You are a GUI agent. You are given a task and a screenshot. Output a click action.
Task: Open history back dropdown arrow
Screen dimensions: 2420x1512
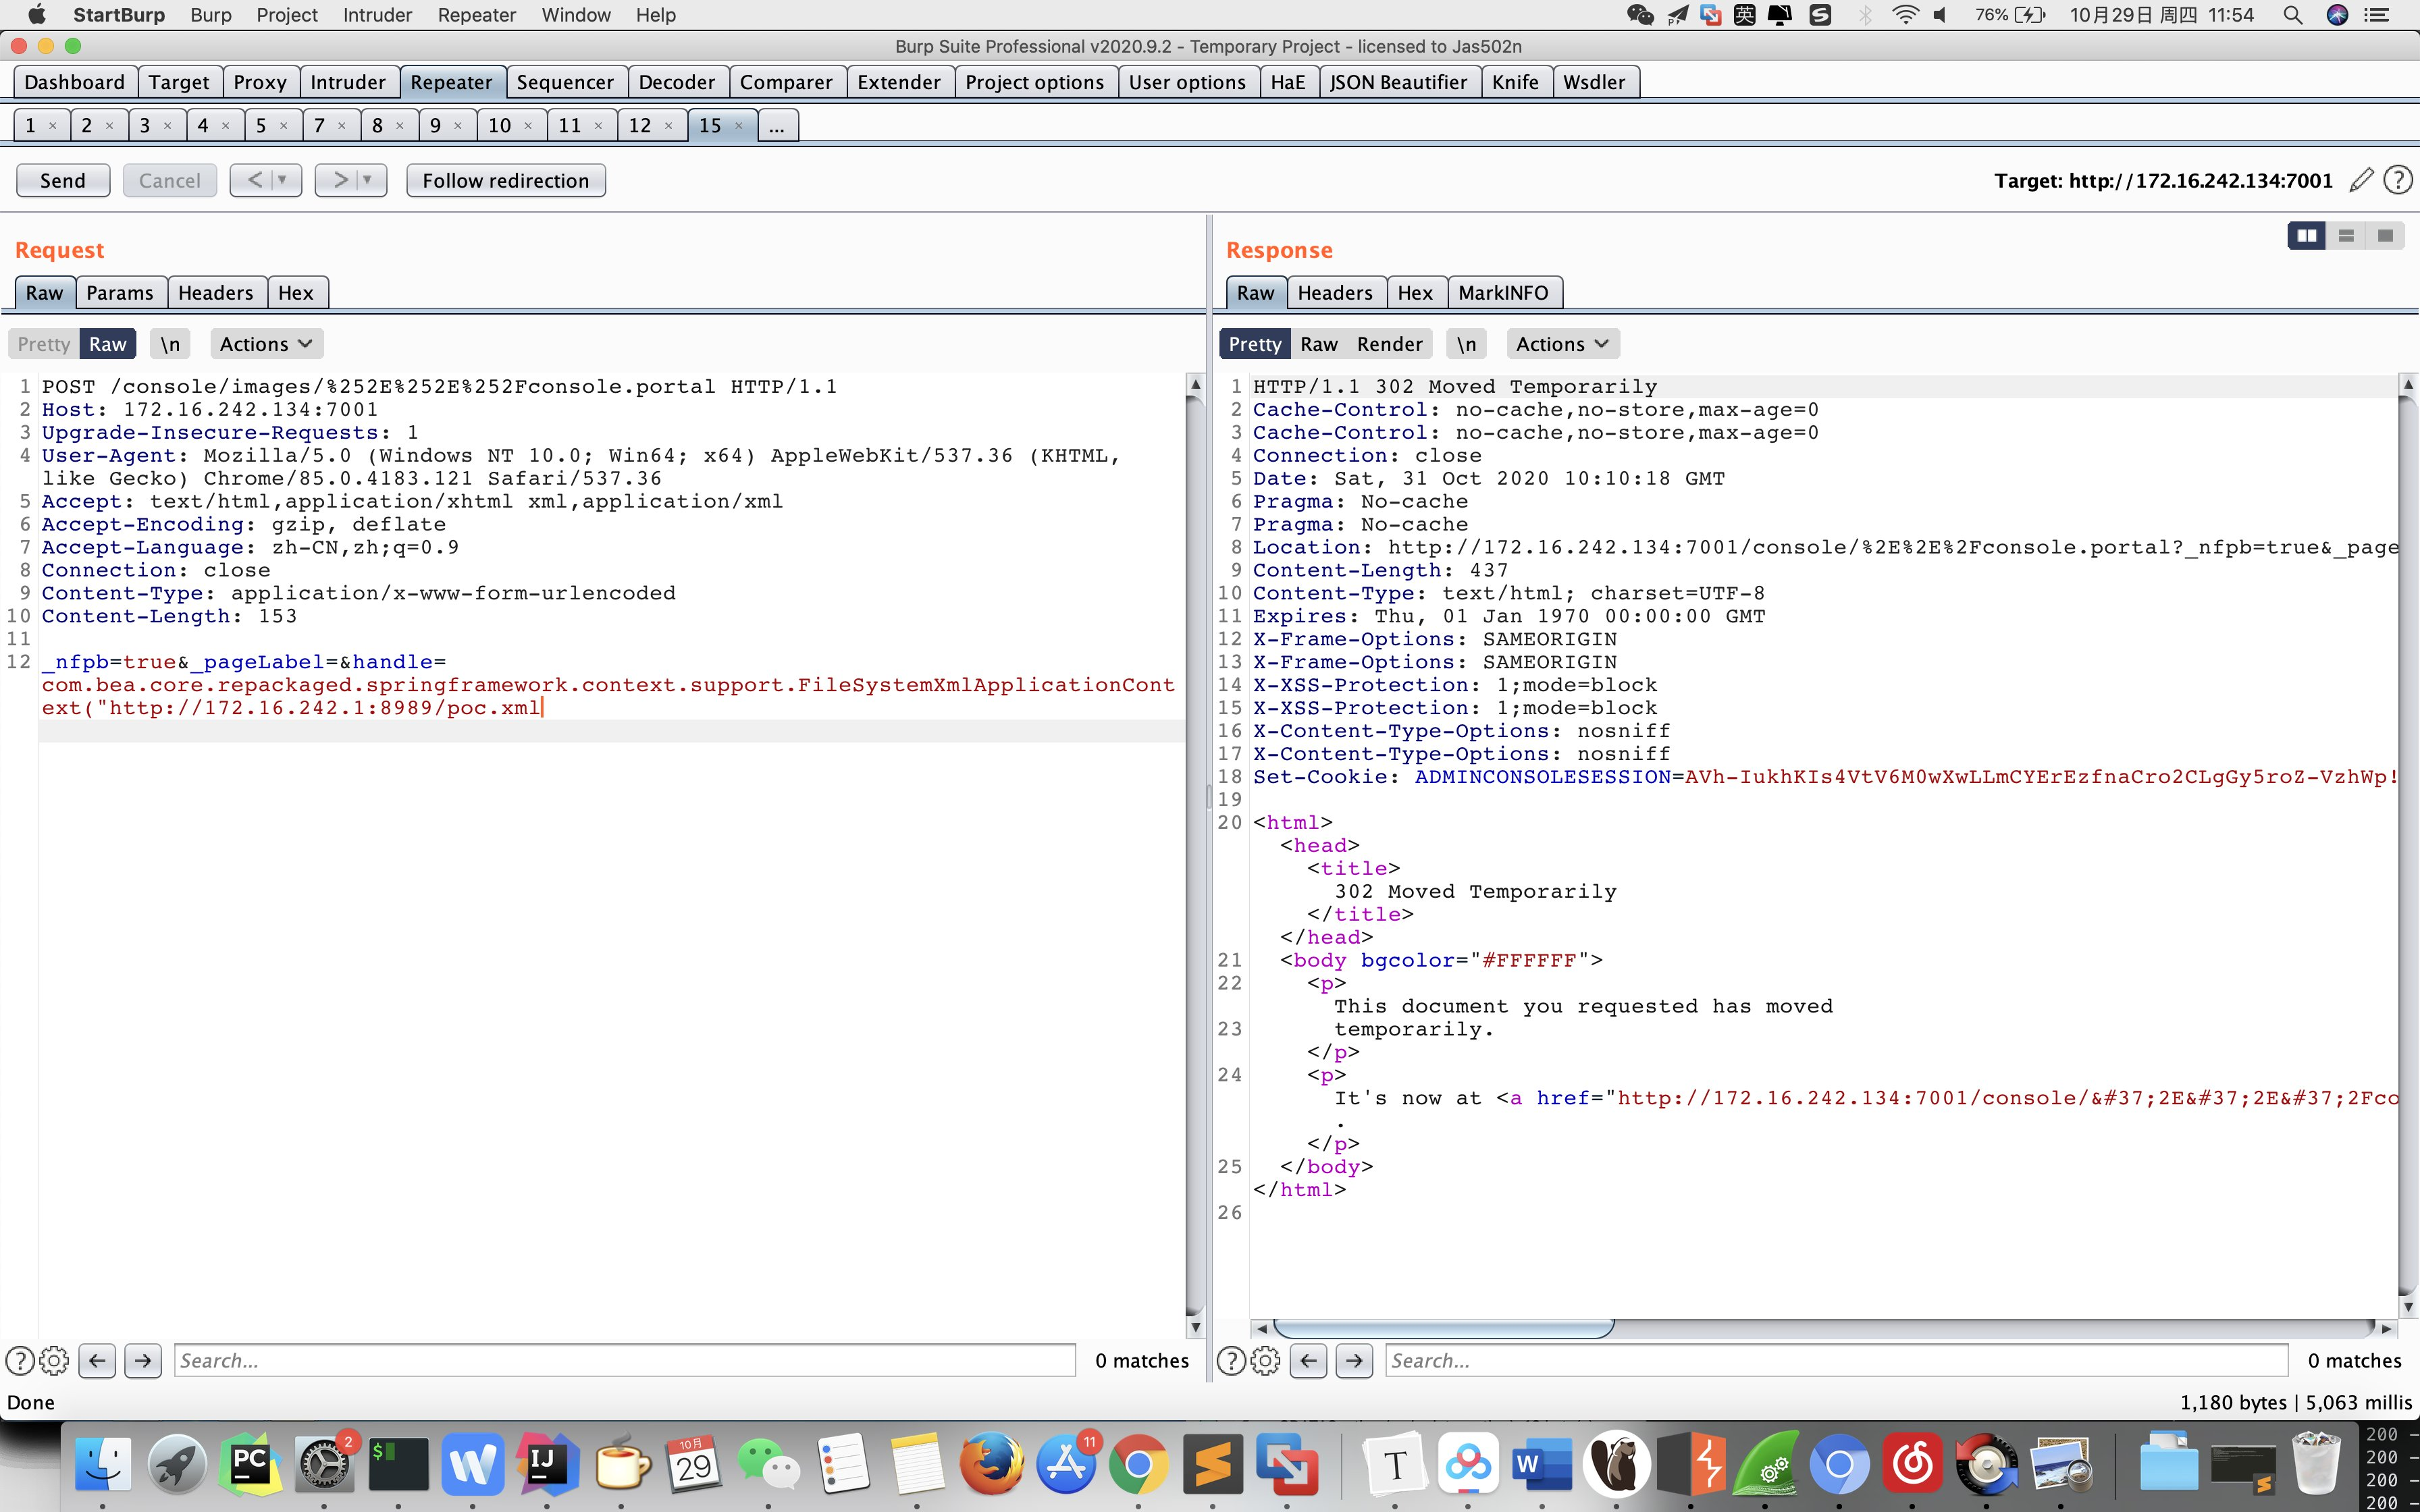tap(282, 180)
